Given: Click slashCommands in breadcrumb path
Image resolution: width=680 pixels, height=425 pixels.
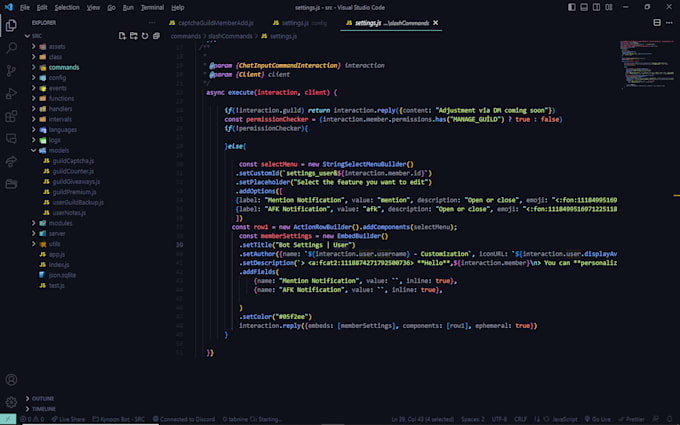Looking at the screenshot, I should point(230,36).
